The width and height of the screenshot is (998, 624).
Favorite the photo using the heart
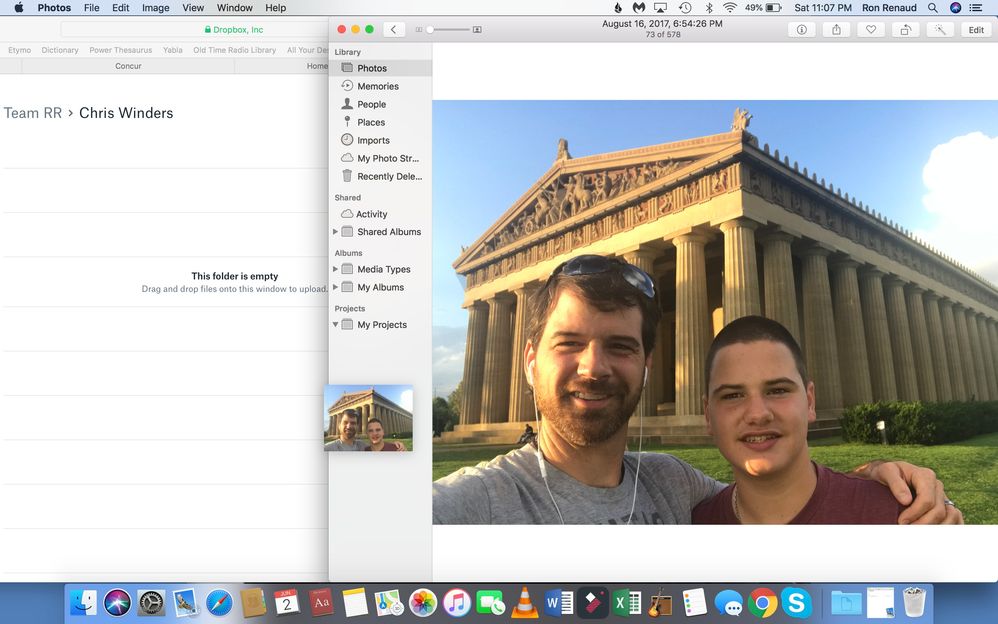pos(871,29)
